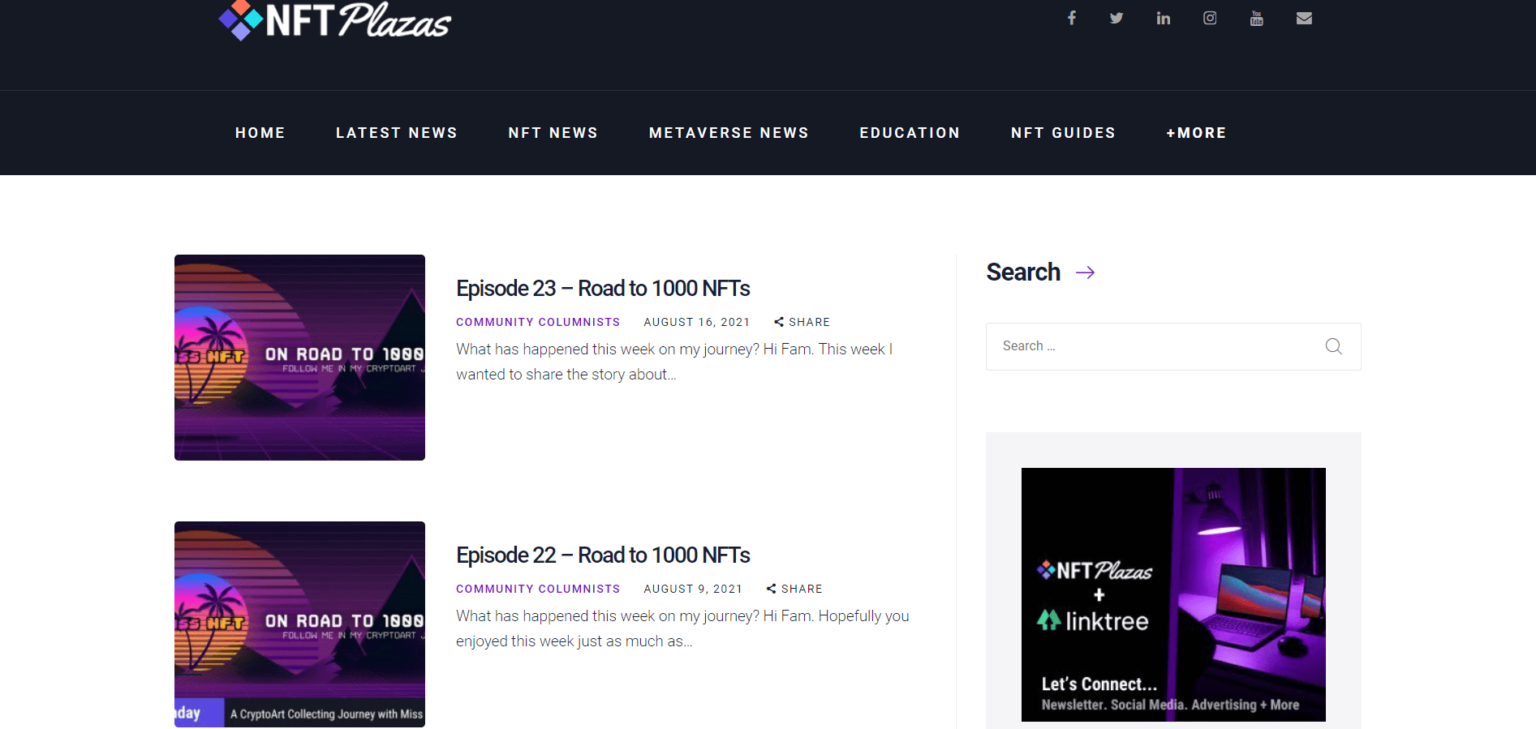Open the LinkedIn social icon

tap(1163, 18)
